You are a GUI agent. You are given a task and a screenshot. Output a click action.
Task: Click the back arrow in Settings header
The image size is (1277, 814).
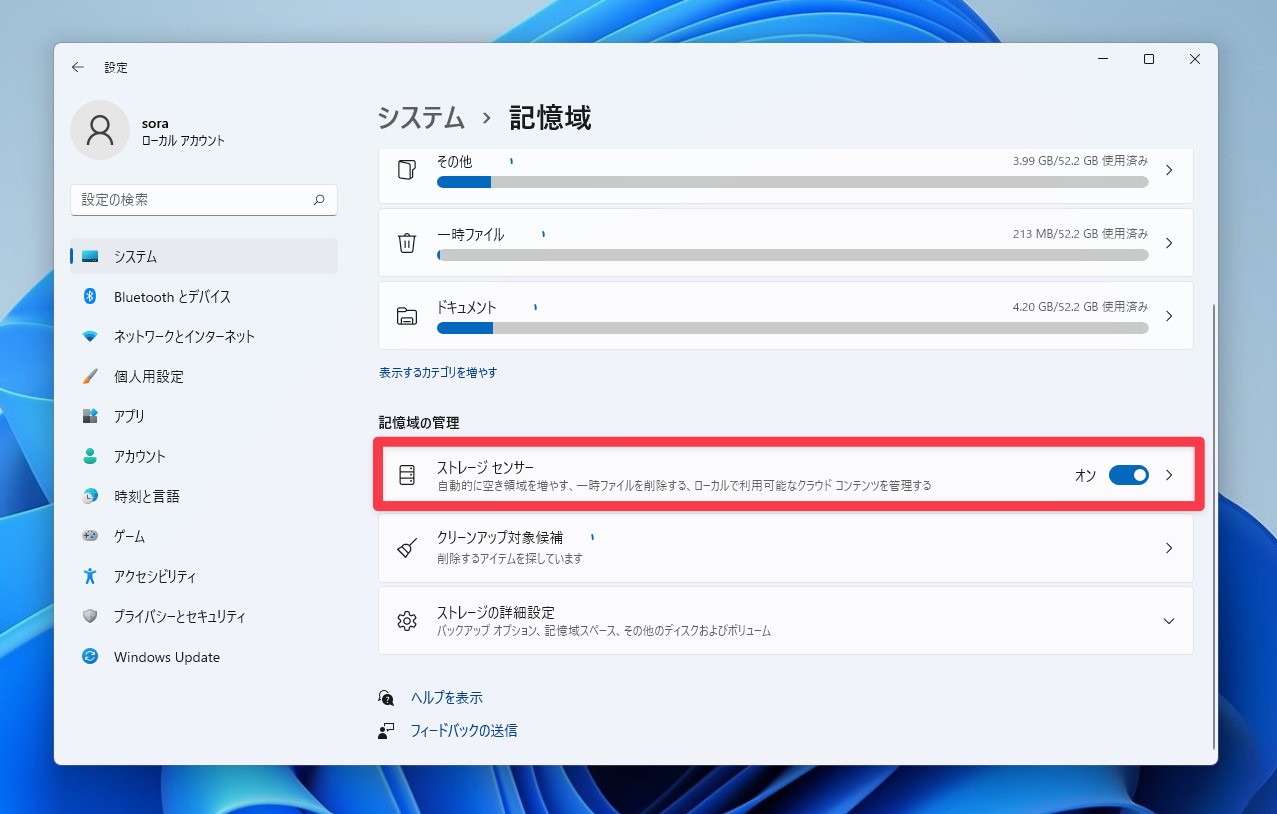pos(78,68)
